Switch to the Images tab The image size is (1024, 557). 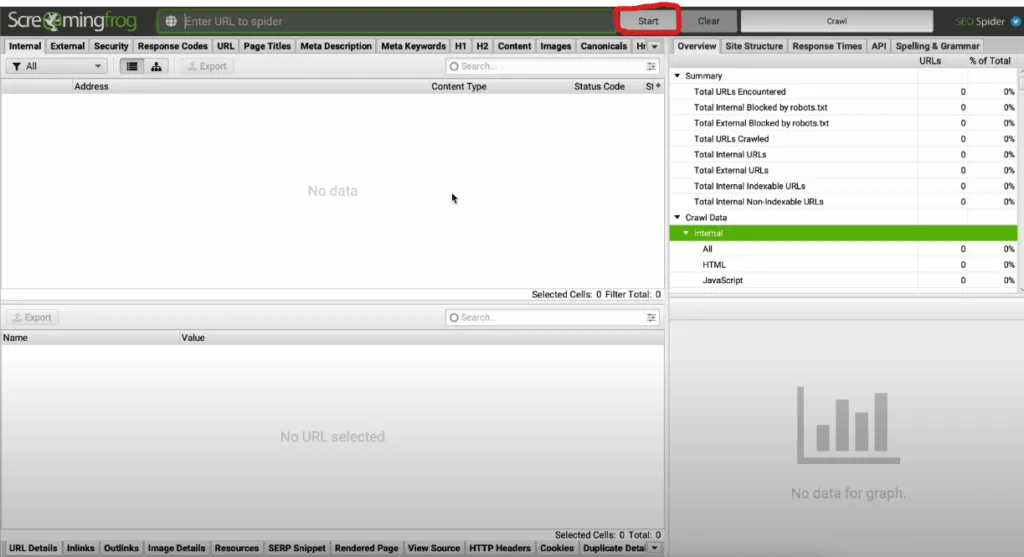(x=556, y=46)
